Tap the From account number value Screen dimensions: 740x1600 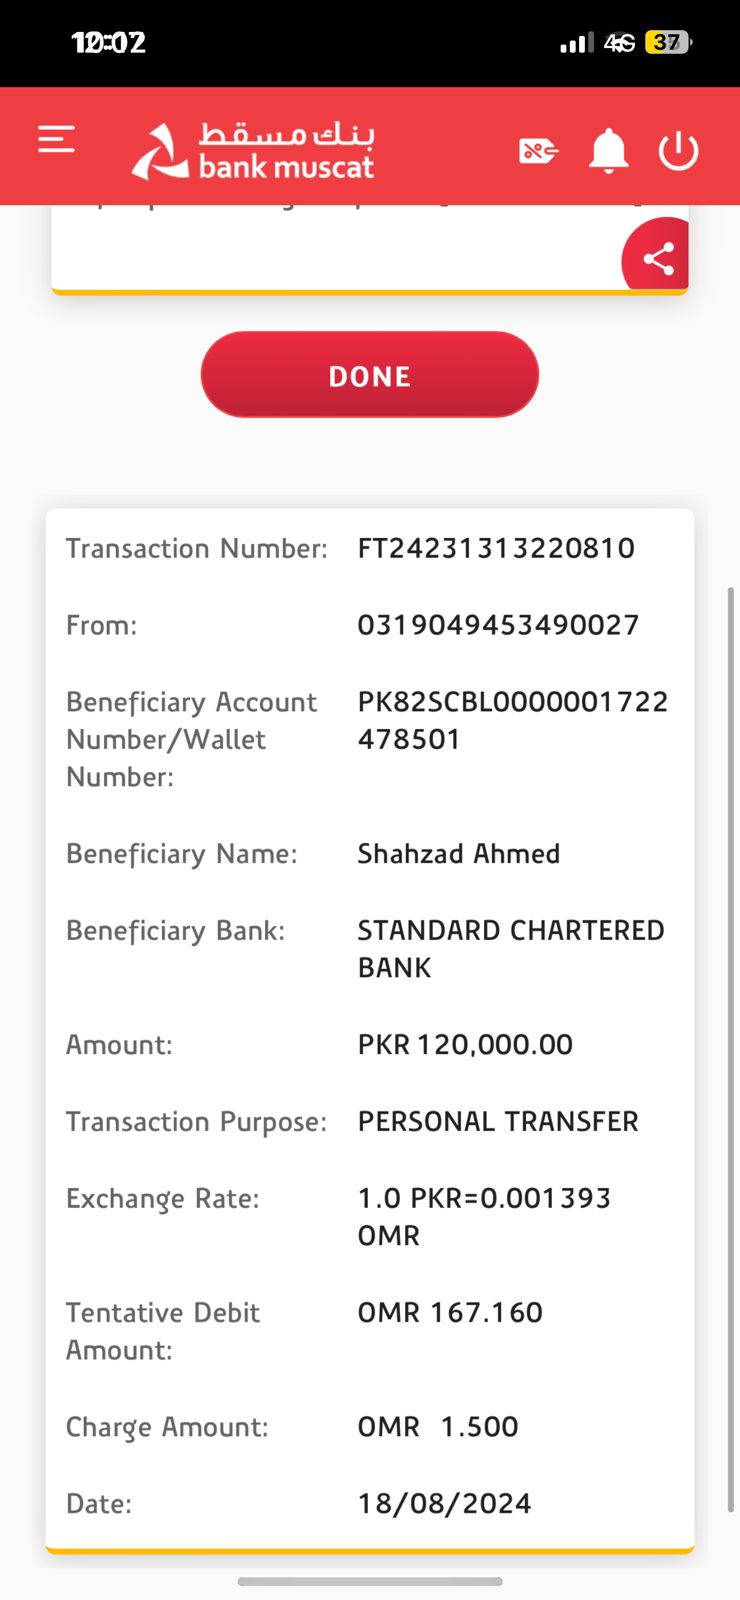pos(498,625)
